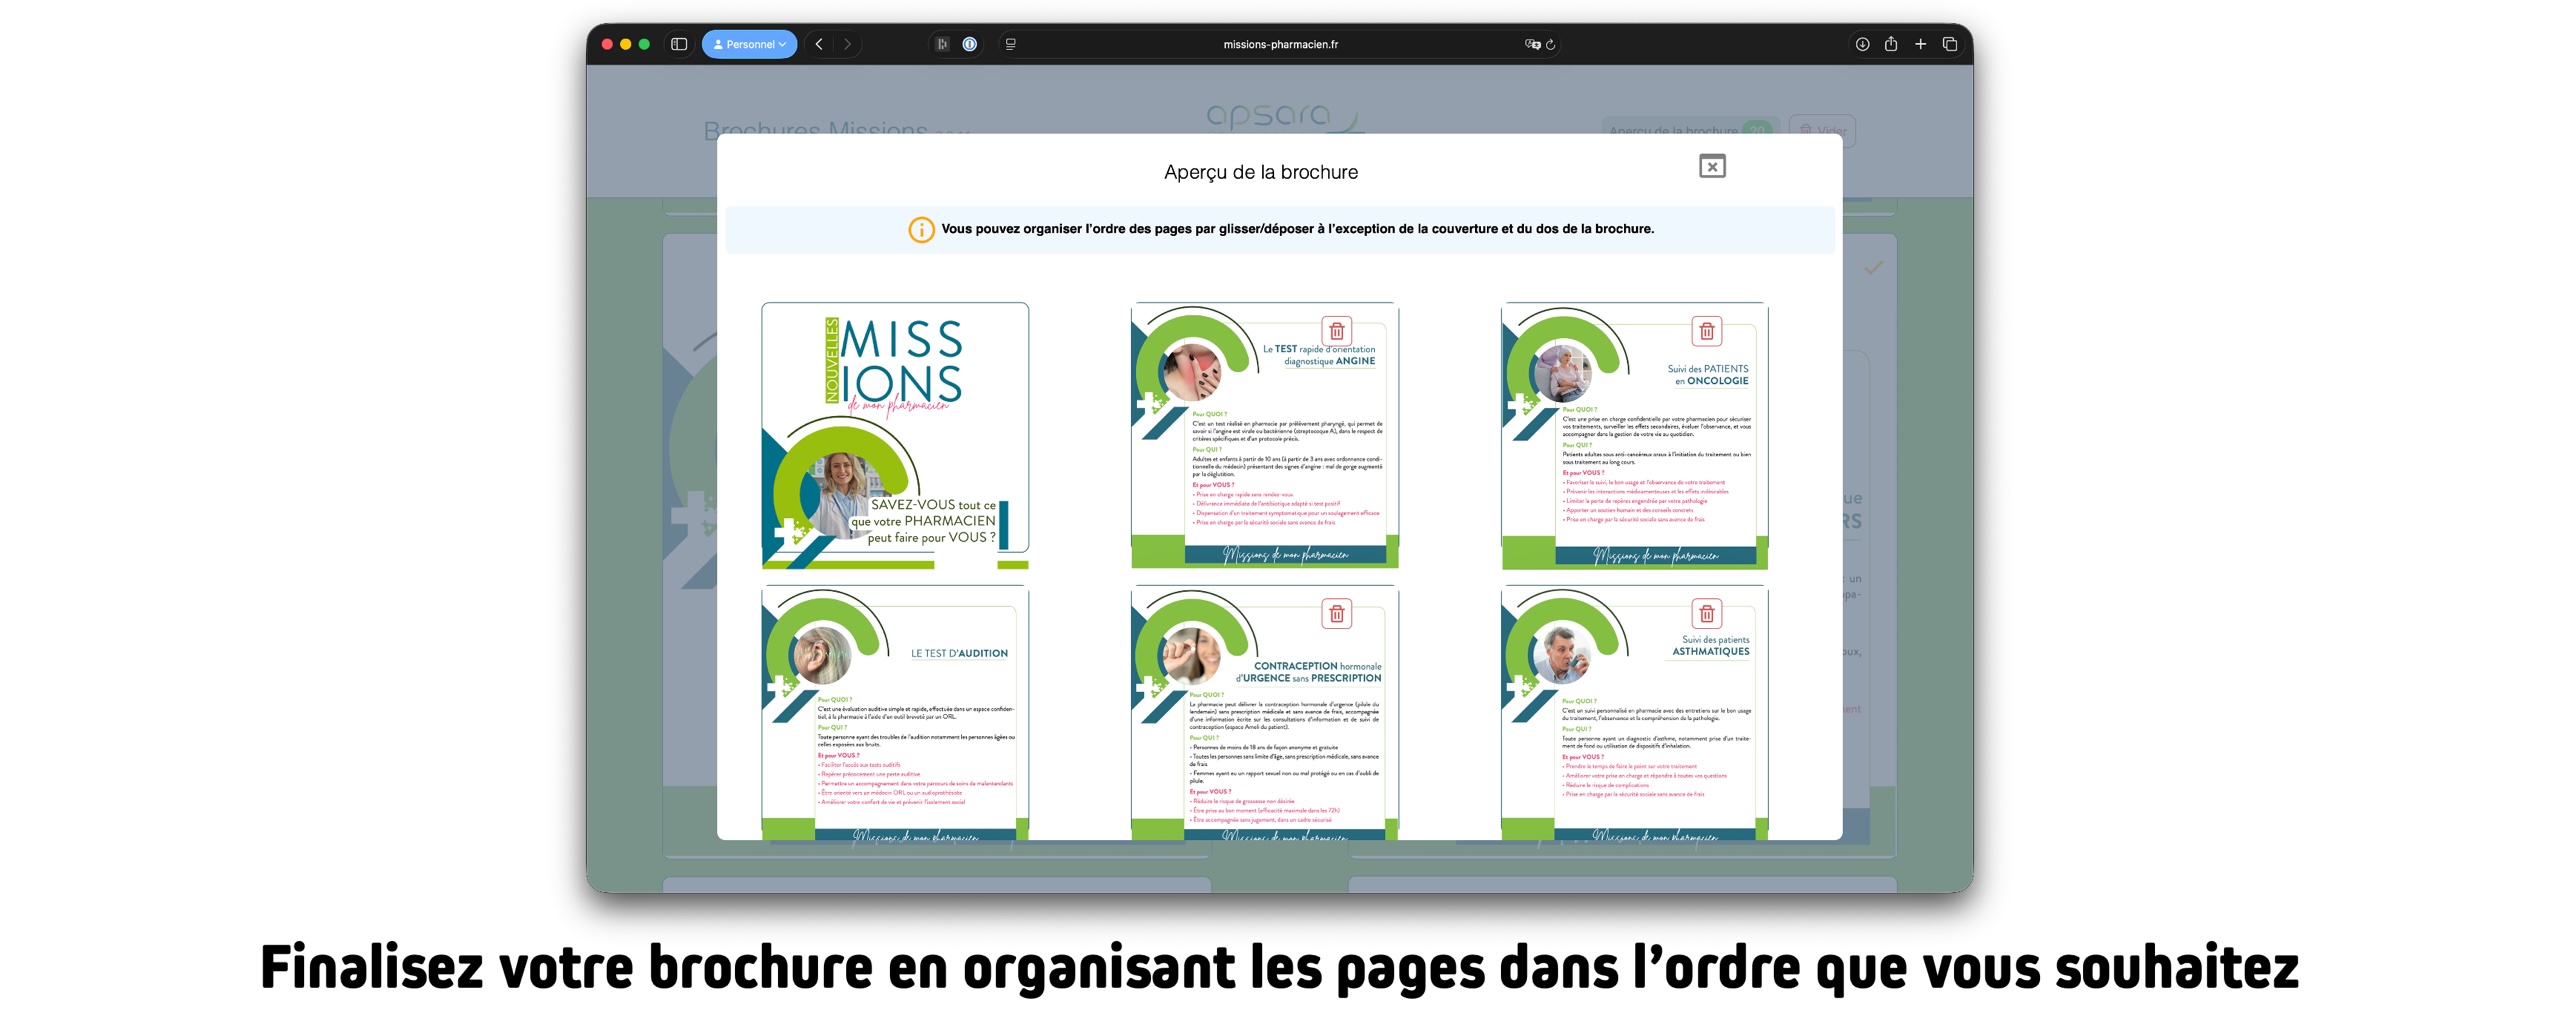Click the Share icon in the toolbar
Viewport: 2560px width, 1019px height.
click(1890, 44)
